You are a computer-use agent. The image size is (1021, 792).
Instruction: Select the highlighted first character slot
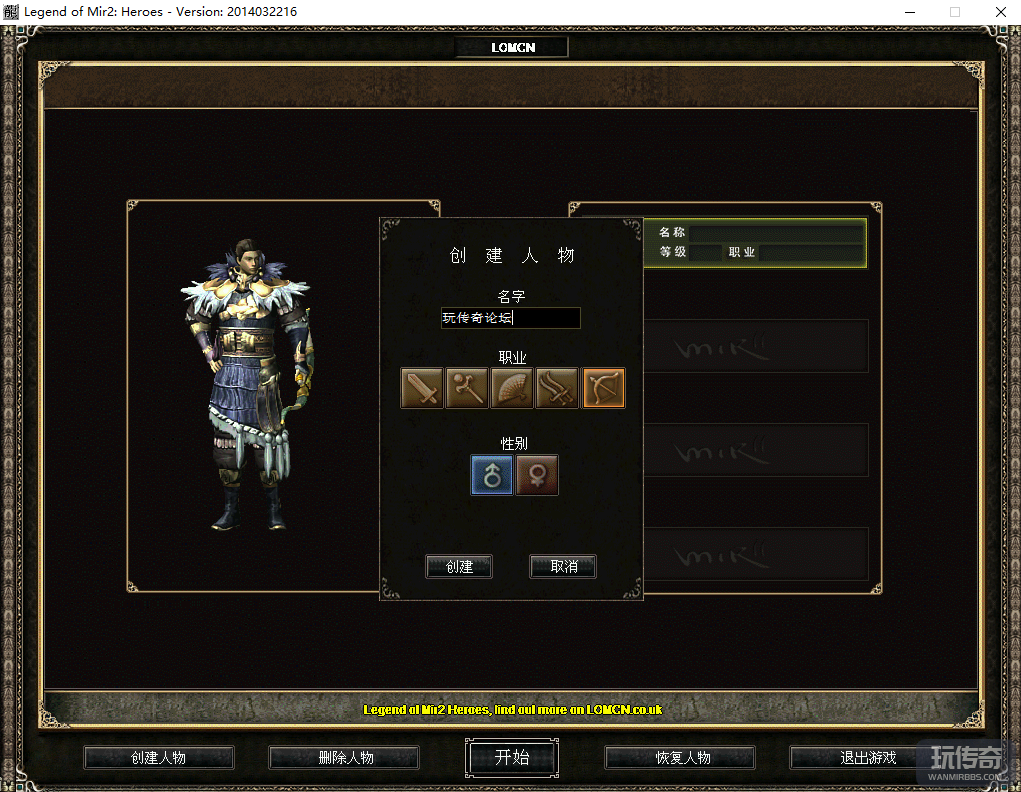755,243
